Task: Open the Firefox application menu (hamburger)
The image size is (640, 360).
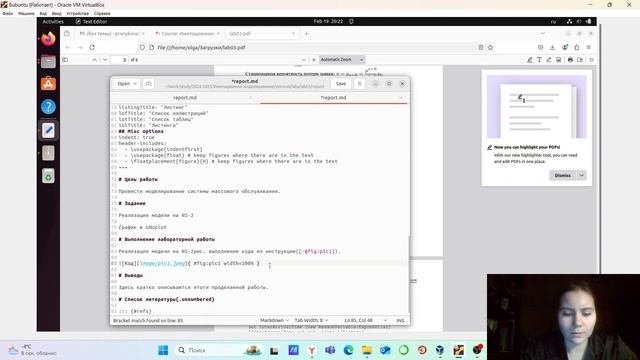Action: tap(589, 47)
